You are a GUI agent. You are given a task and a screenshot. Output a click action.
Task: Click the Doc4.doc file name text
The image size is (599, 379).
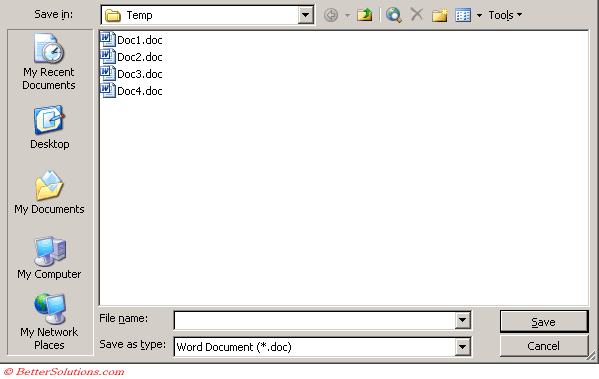(140, 91)
